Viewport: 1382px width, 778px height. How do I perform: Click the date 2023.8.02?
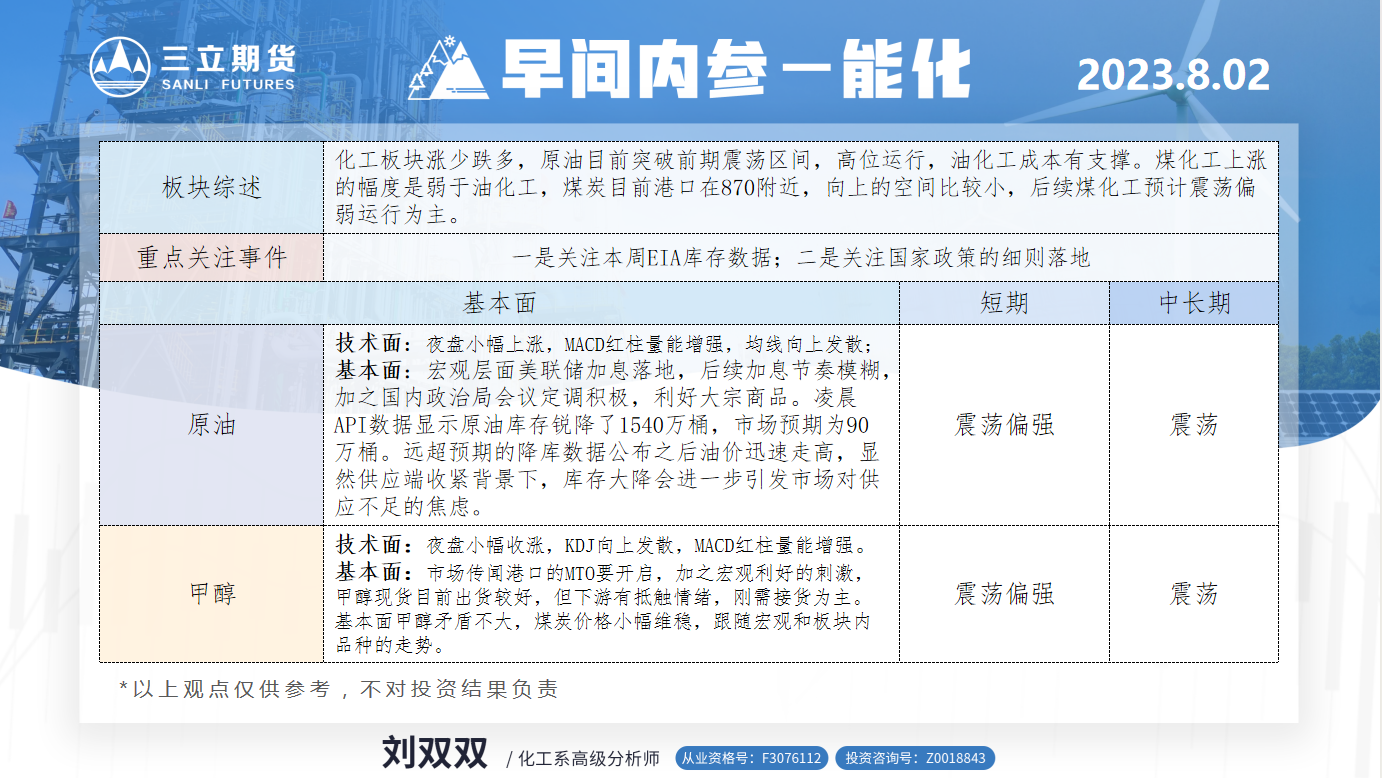(1173, 75)
